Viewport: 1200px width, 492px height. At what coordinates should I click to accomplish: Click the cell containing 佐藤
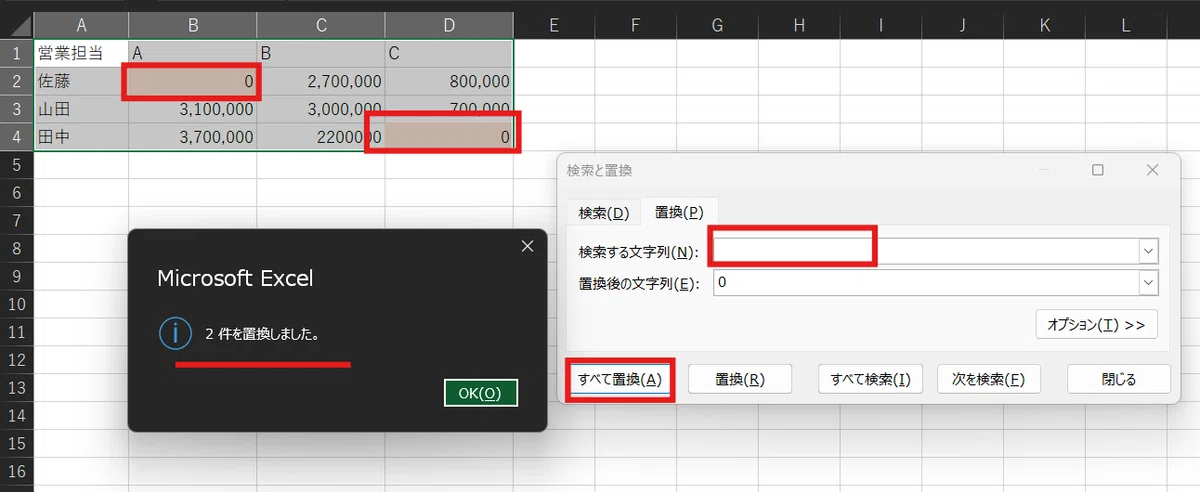tap(81, 81)
